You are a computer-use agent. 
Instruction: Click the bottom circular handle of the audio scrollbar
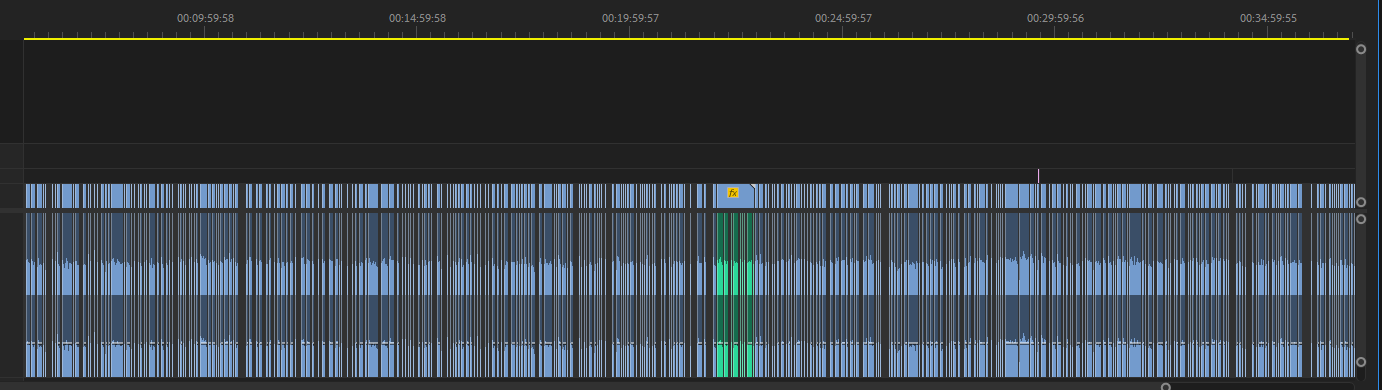pyautogui.click(x=1360, y=362)
